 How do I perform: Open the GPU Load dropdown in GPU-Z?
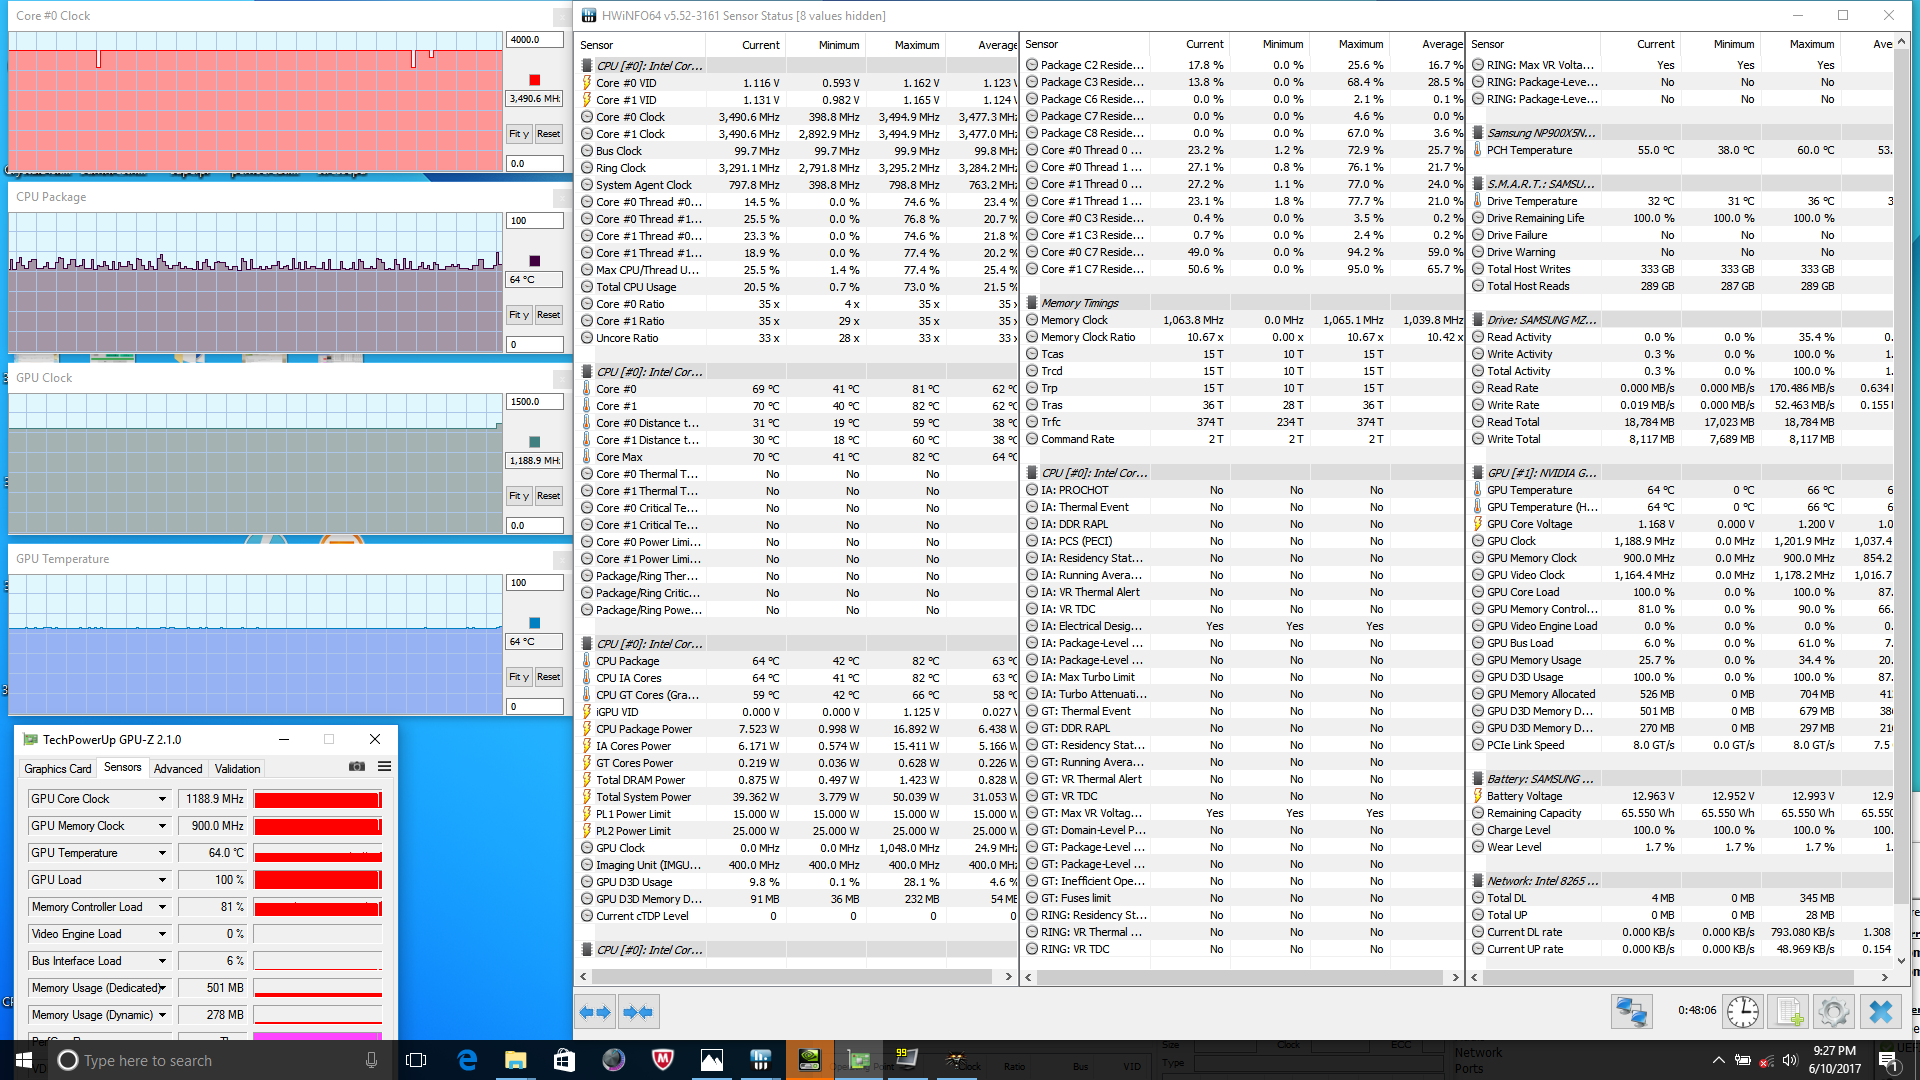point(162,880)
